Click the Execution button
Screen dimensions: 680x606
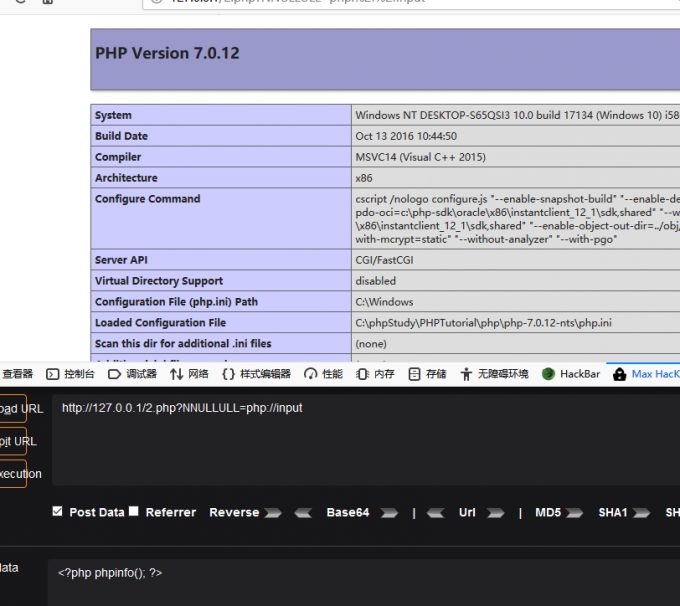[13, 474]
